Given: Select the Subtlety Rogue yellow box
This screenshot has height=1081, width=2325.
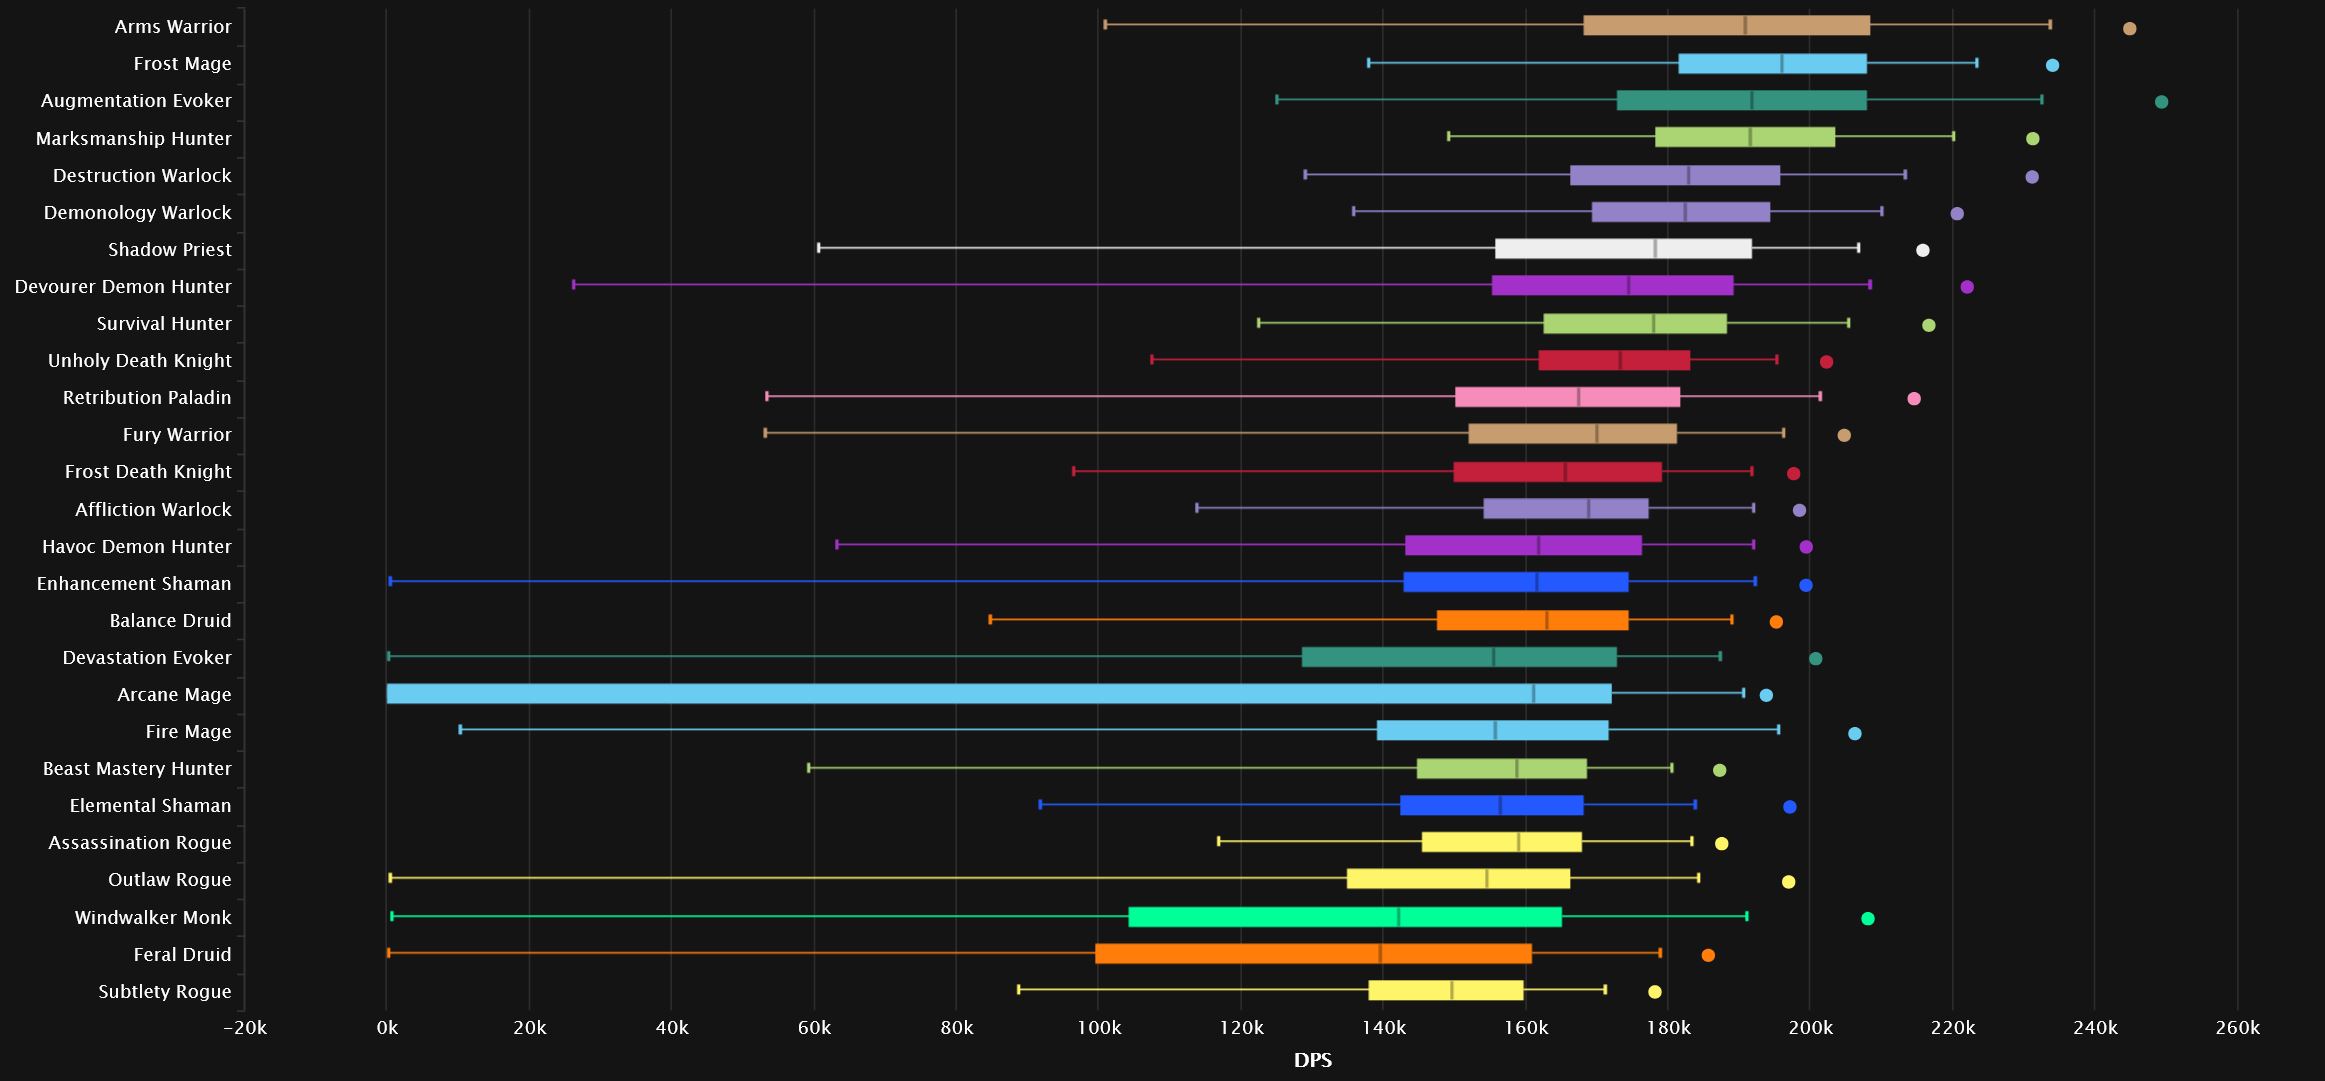Looking at the screenshot, I should (x=1446, y=991).
